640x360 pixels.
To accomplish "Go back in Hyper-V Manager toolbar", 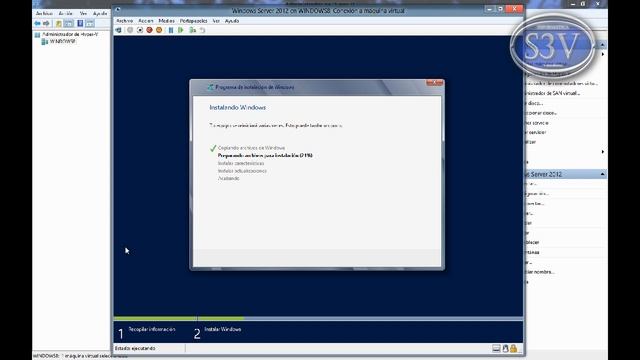I will (38, 23).
